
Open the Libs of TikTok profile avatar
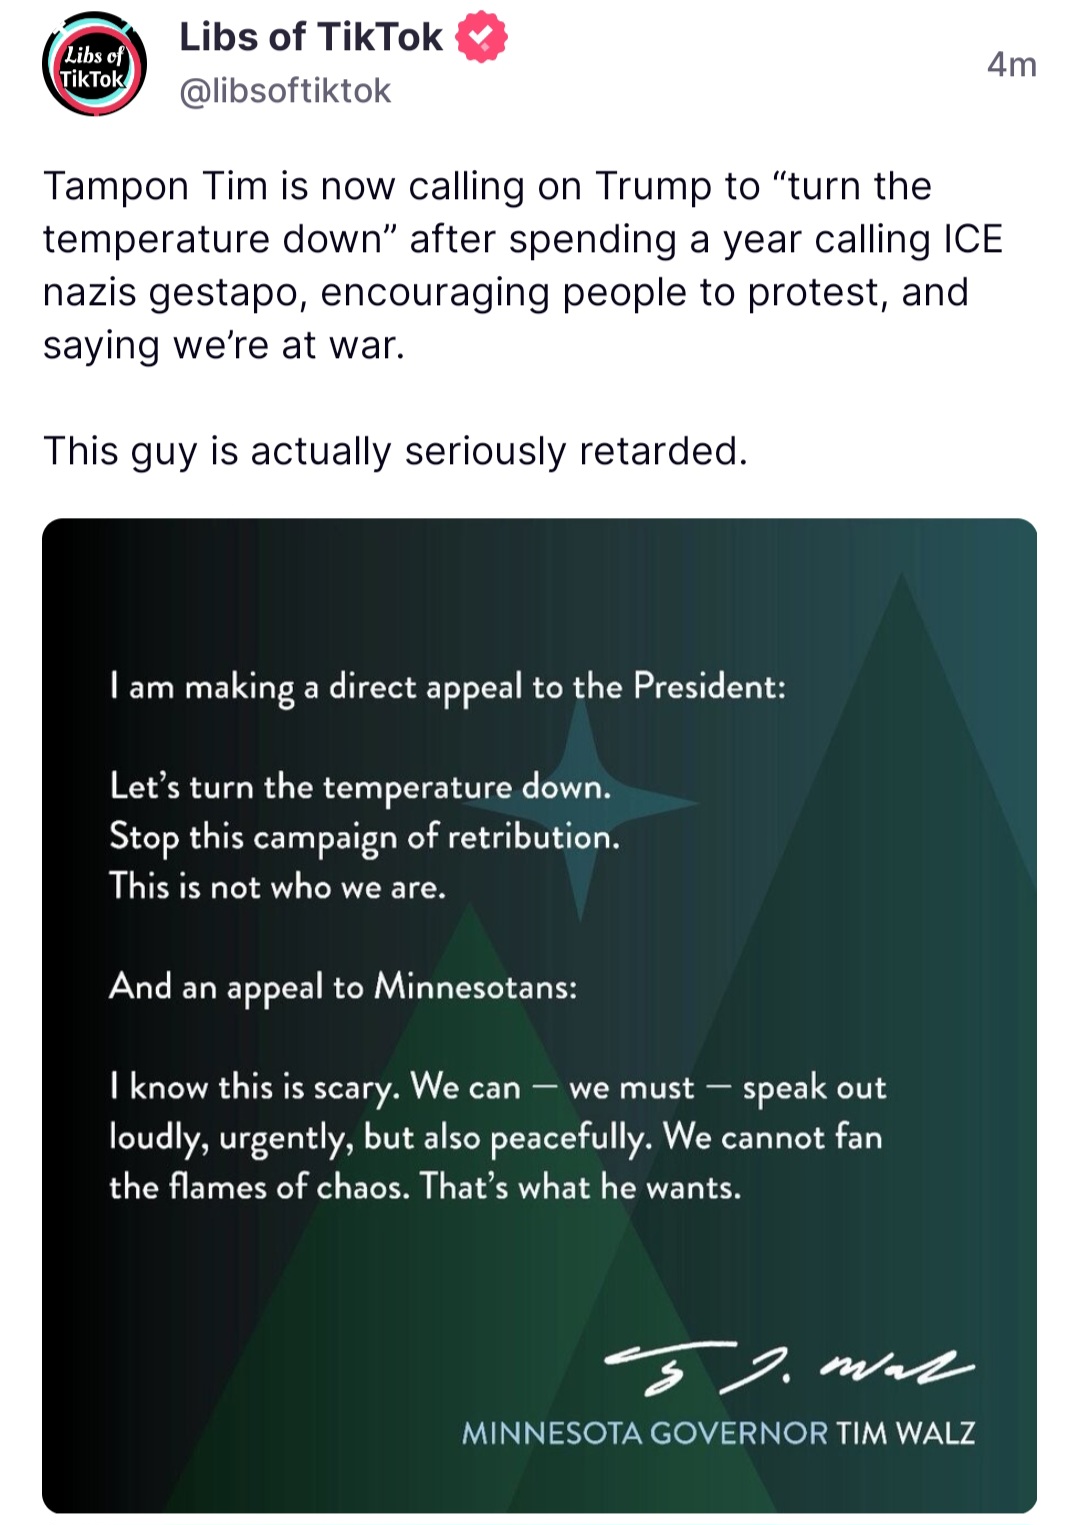pyautogui.click(x=94, y=65)
